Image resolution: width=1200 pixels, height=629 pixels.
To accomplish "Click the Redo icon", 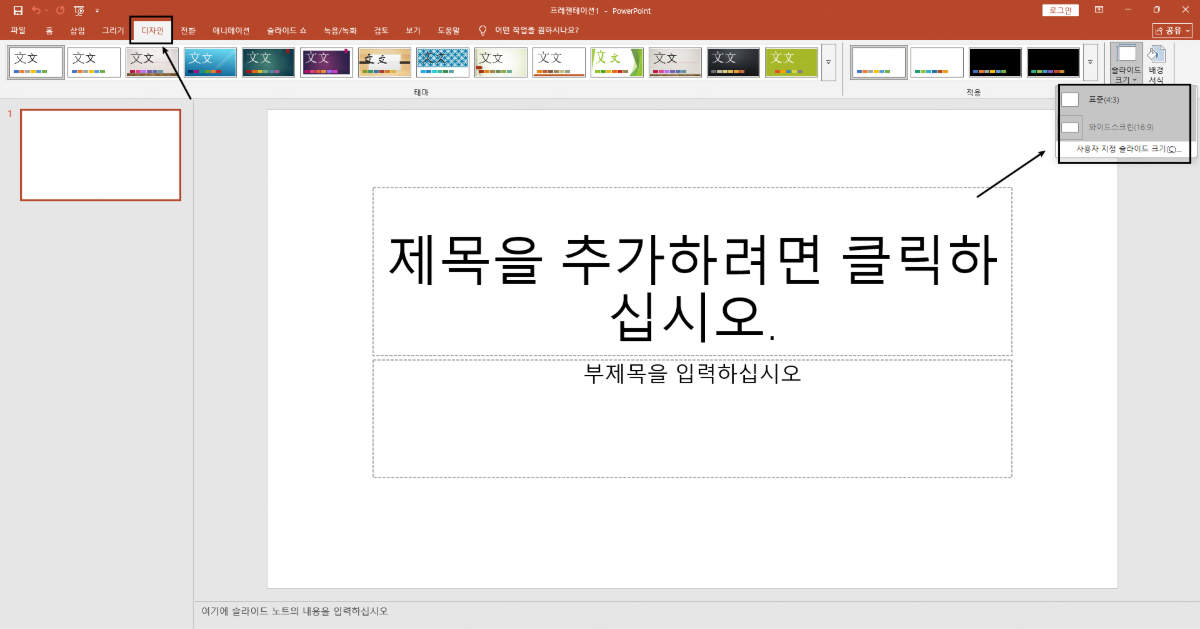I will (x=60, y=10).
